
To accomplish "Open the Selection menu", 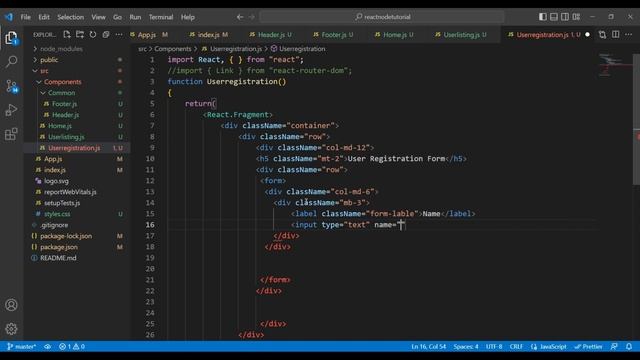I will pyautogui.click(x=71, y=17).
